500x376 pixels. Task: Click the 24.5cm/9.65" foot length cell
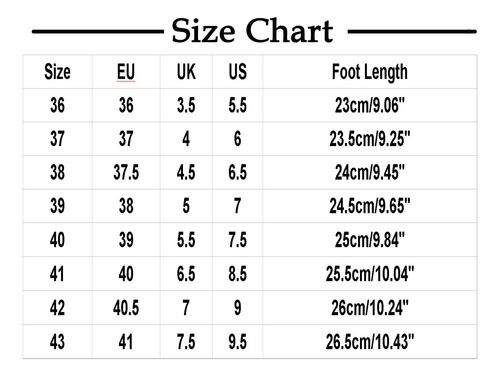pos(370,206)
